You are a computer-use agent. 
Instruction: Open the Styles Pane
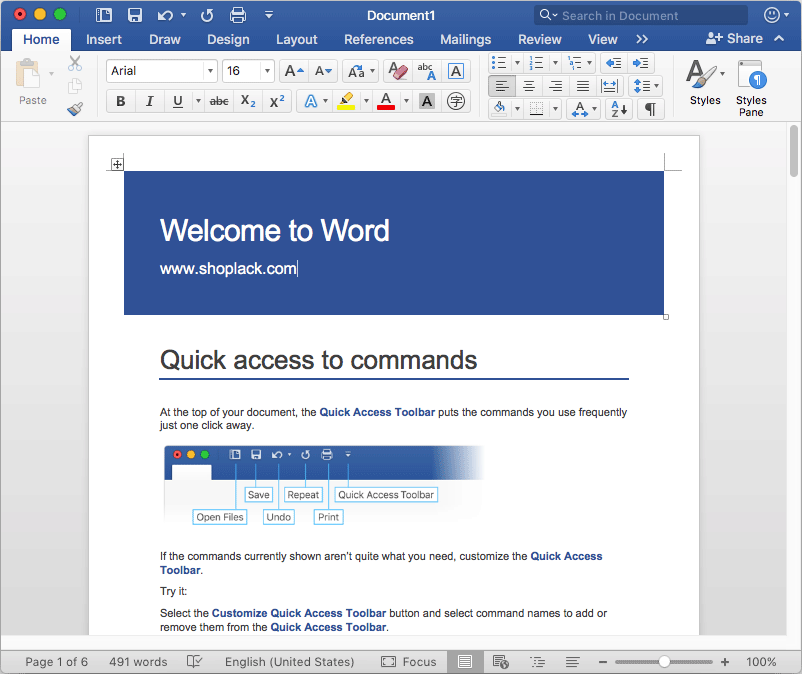(751, 88)
